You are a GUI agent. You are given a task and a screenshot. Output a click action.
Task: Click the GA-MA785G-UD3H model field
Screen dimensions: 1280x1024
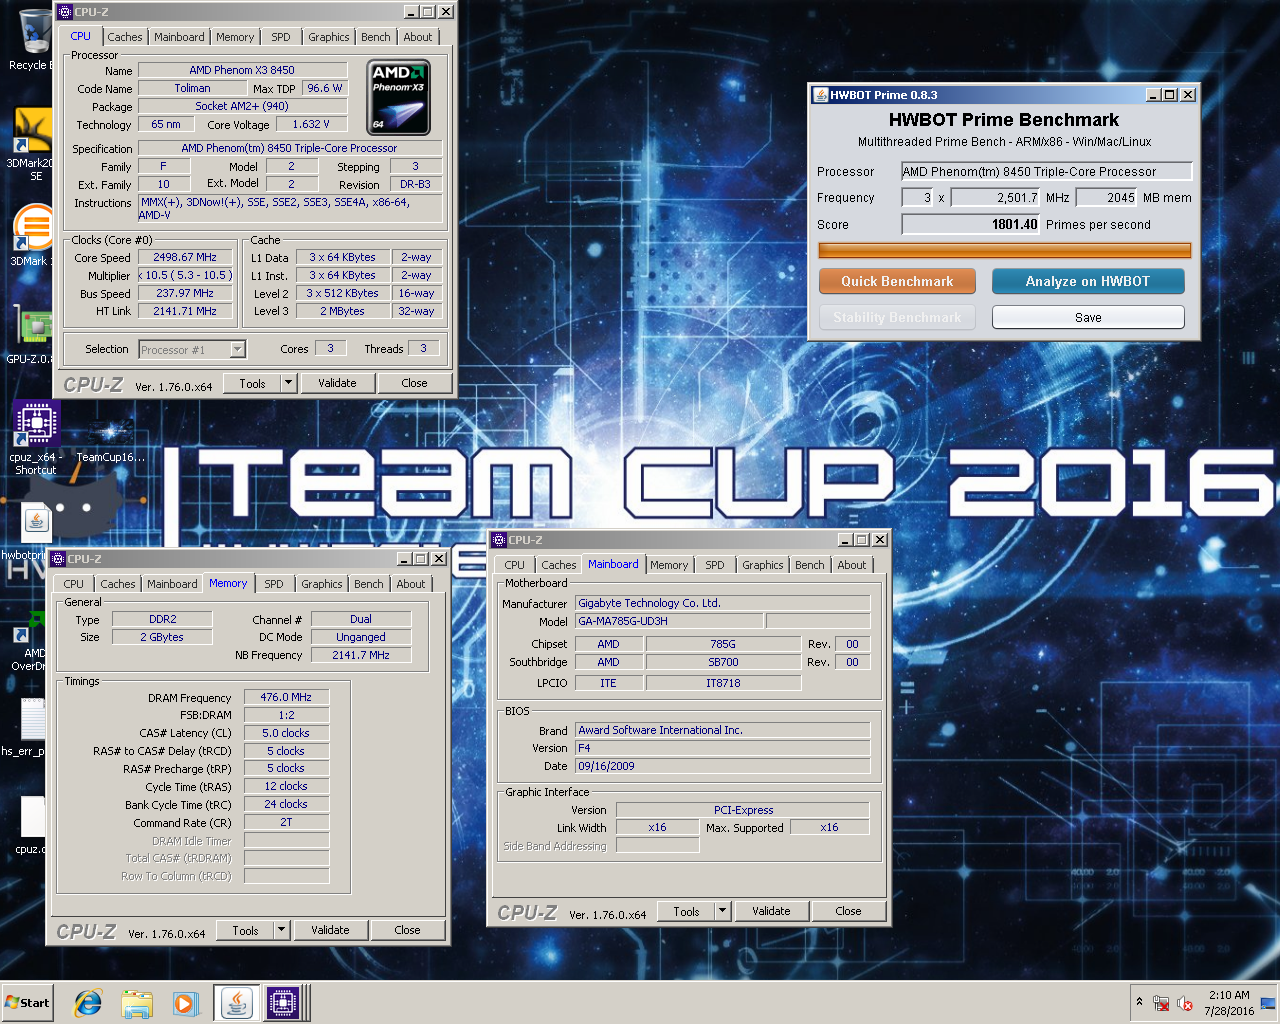[669, 621]
